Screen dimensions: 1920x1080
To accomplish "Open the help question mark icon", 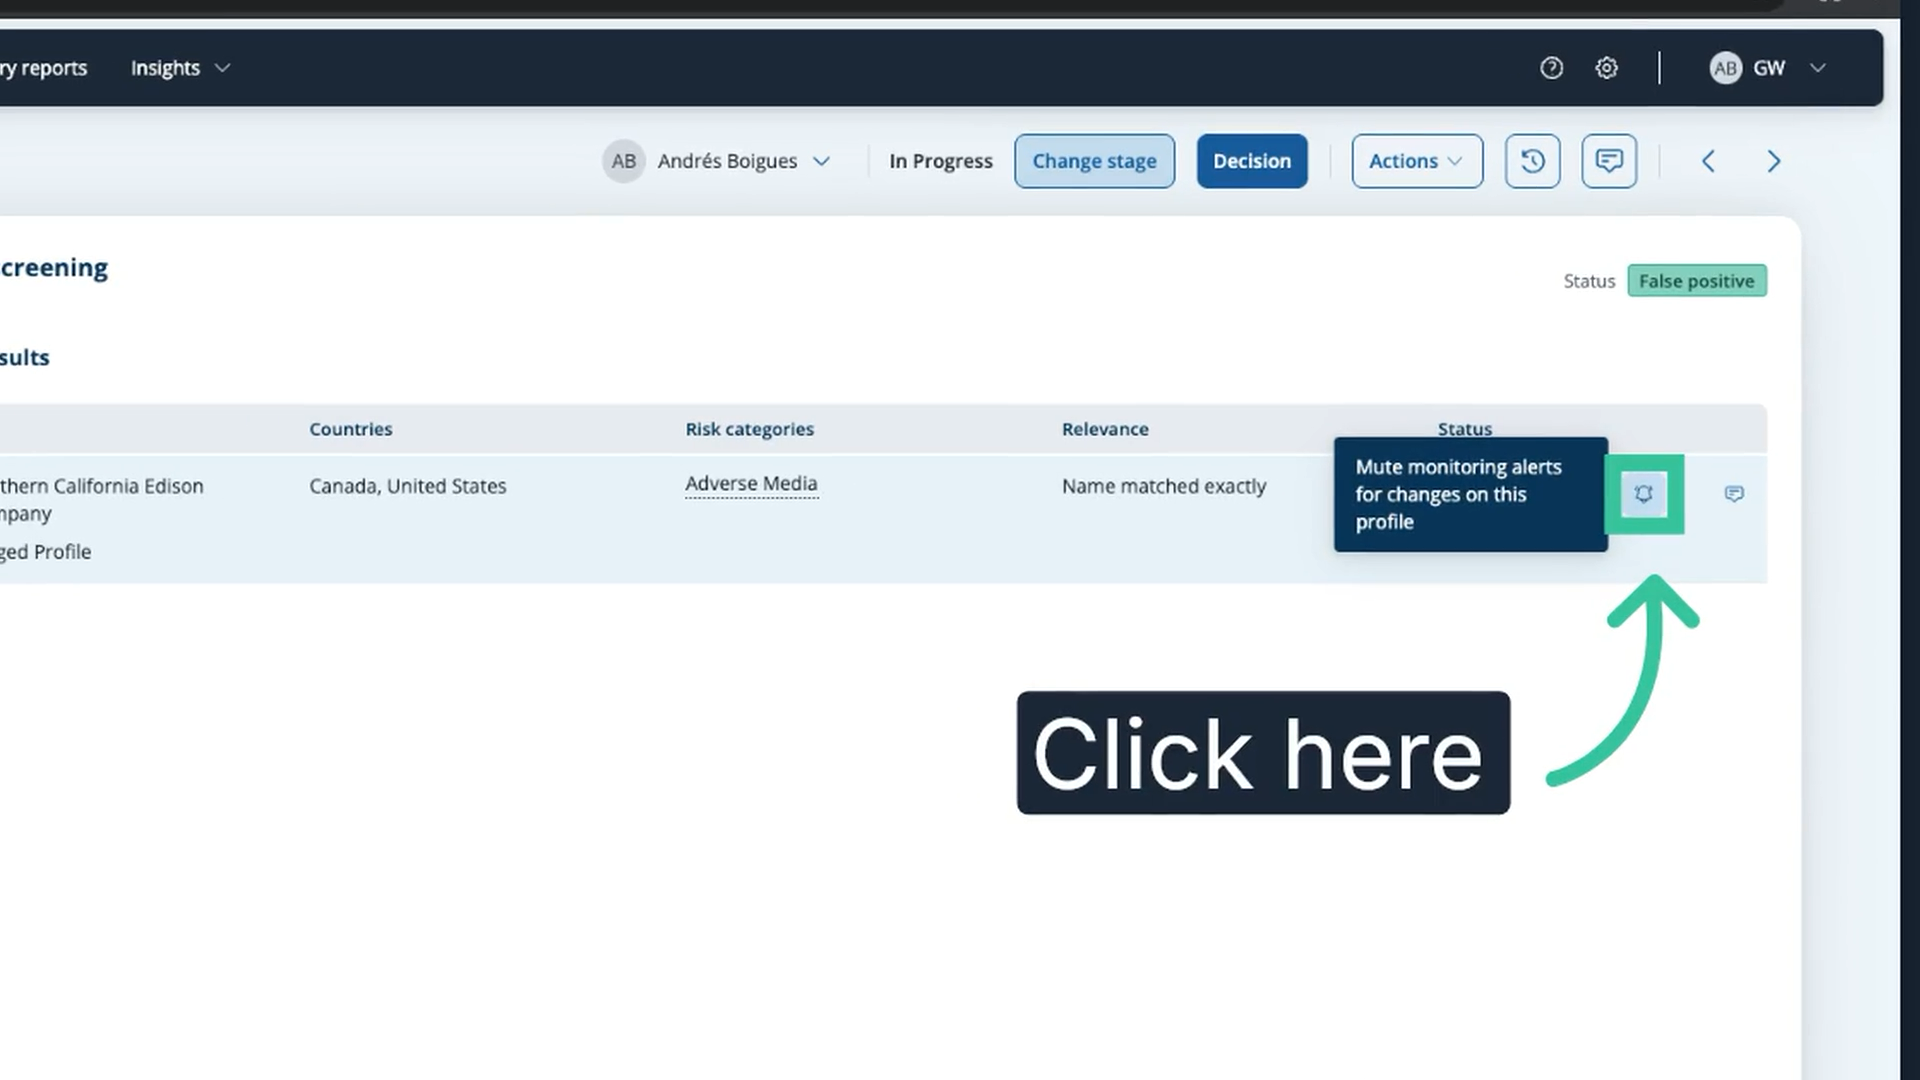I will pyautogui.click(x=1551, y=68).
